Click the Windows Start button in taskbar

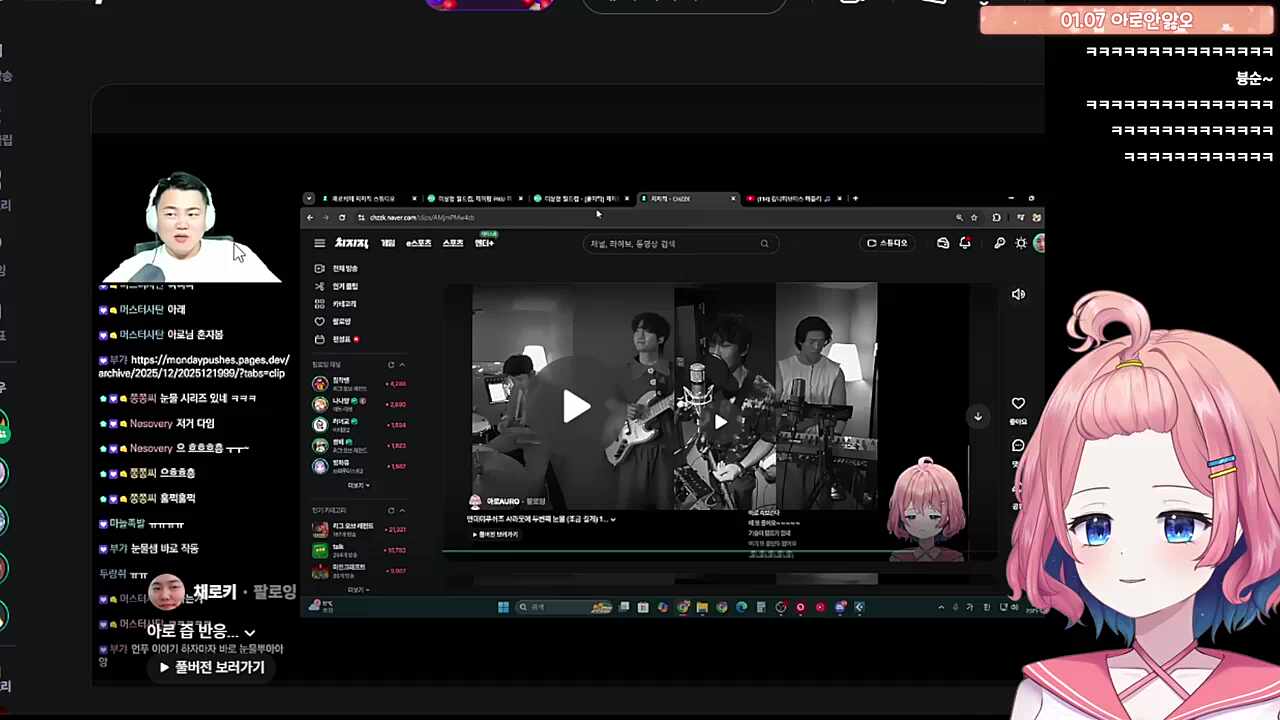coord(503,607)
